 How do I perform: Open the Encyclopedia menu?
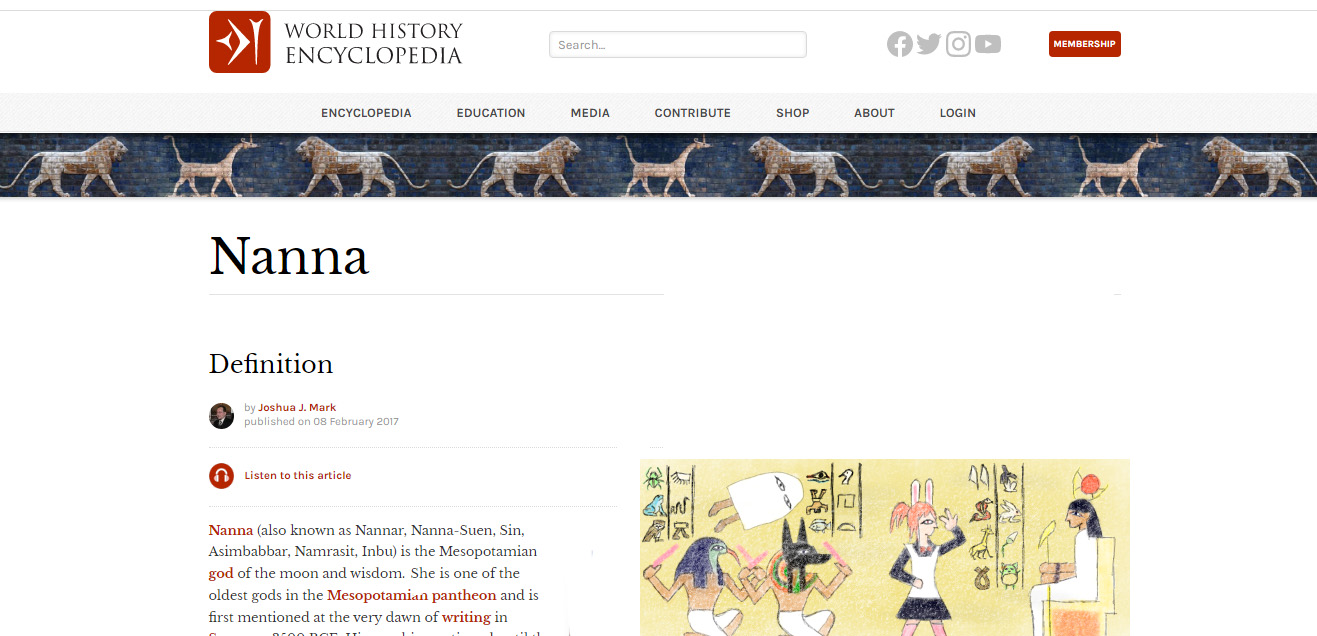click(x=366, y=113)
